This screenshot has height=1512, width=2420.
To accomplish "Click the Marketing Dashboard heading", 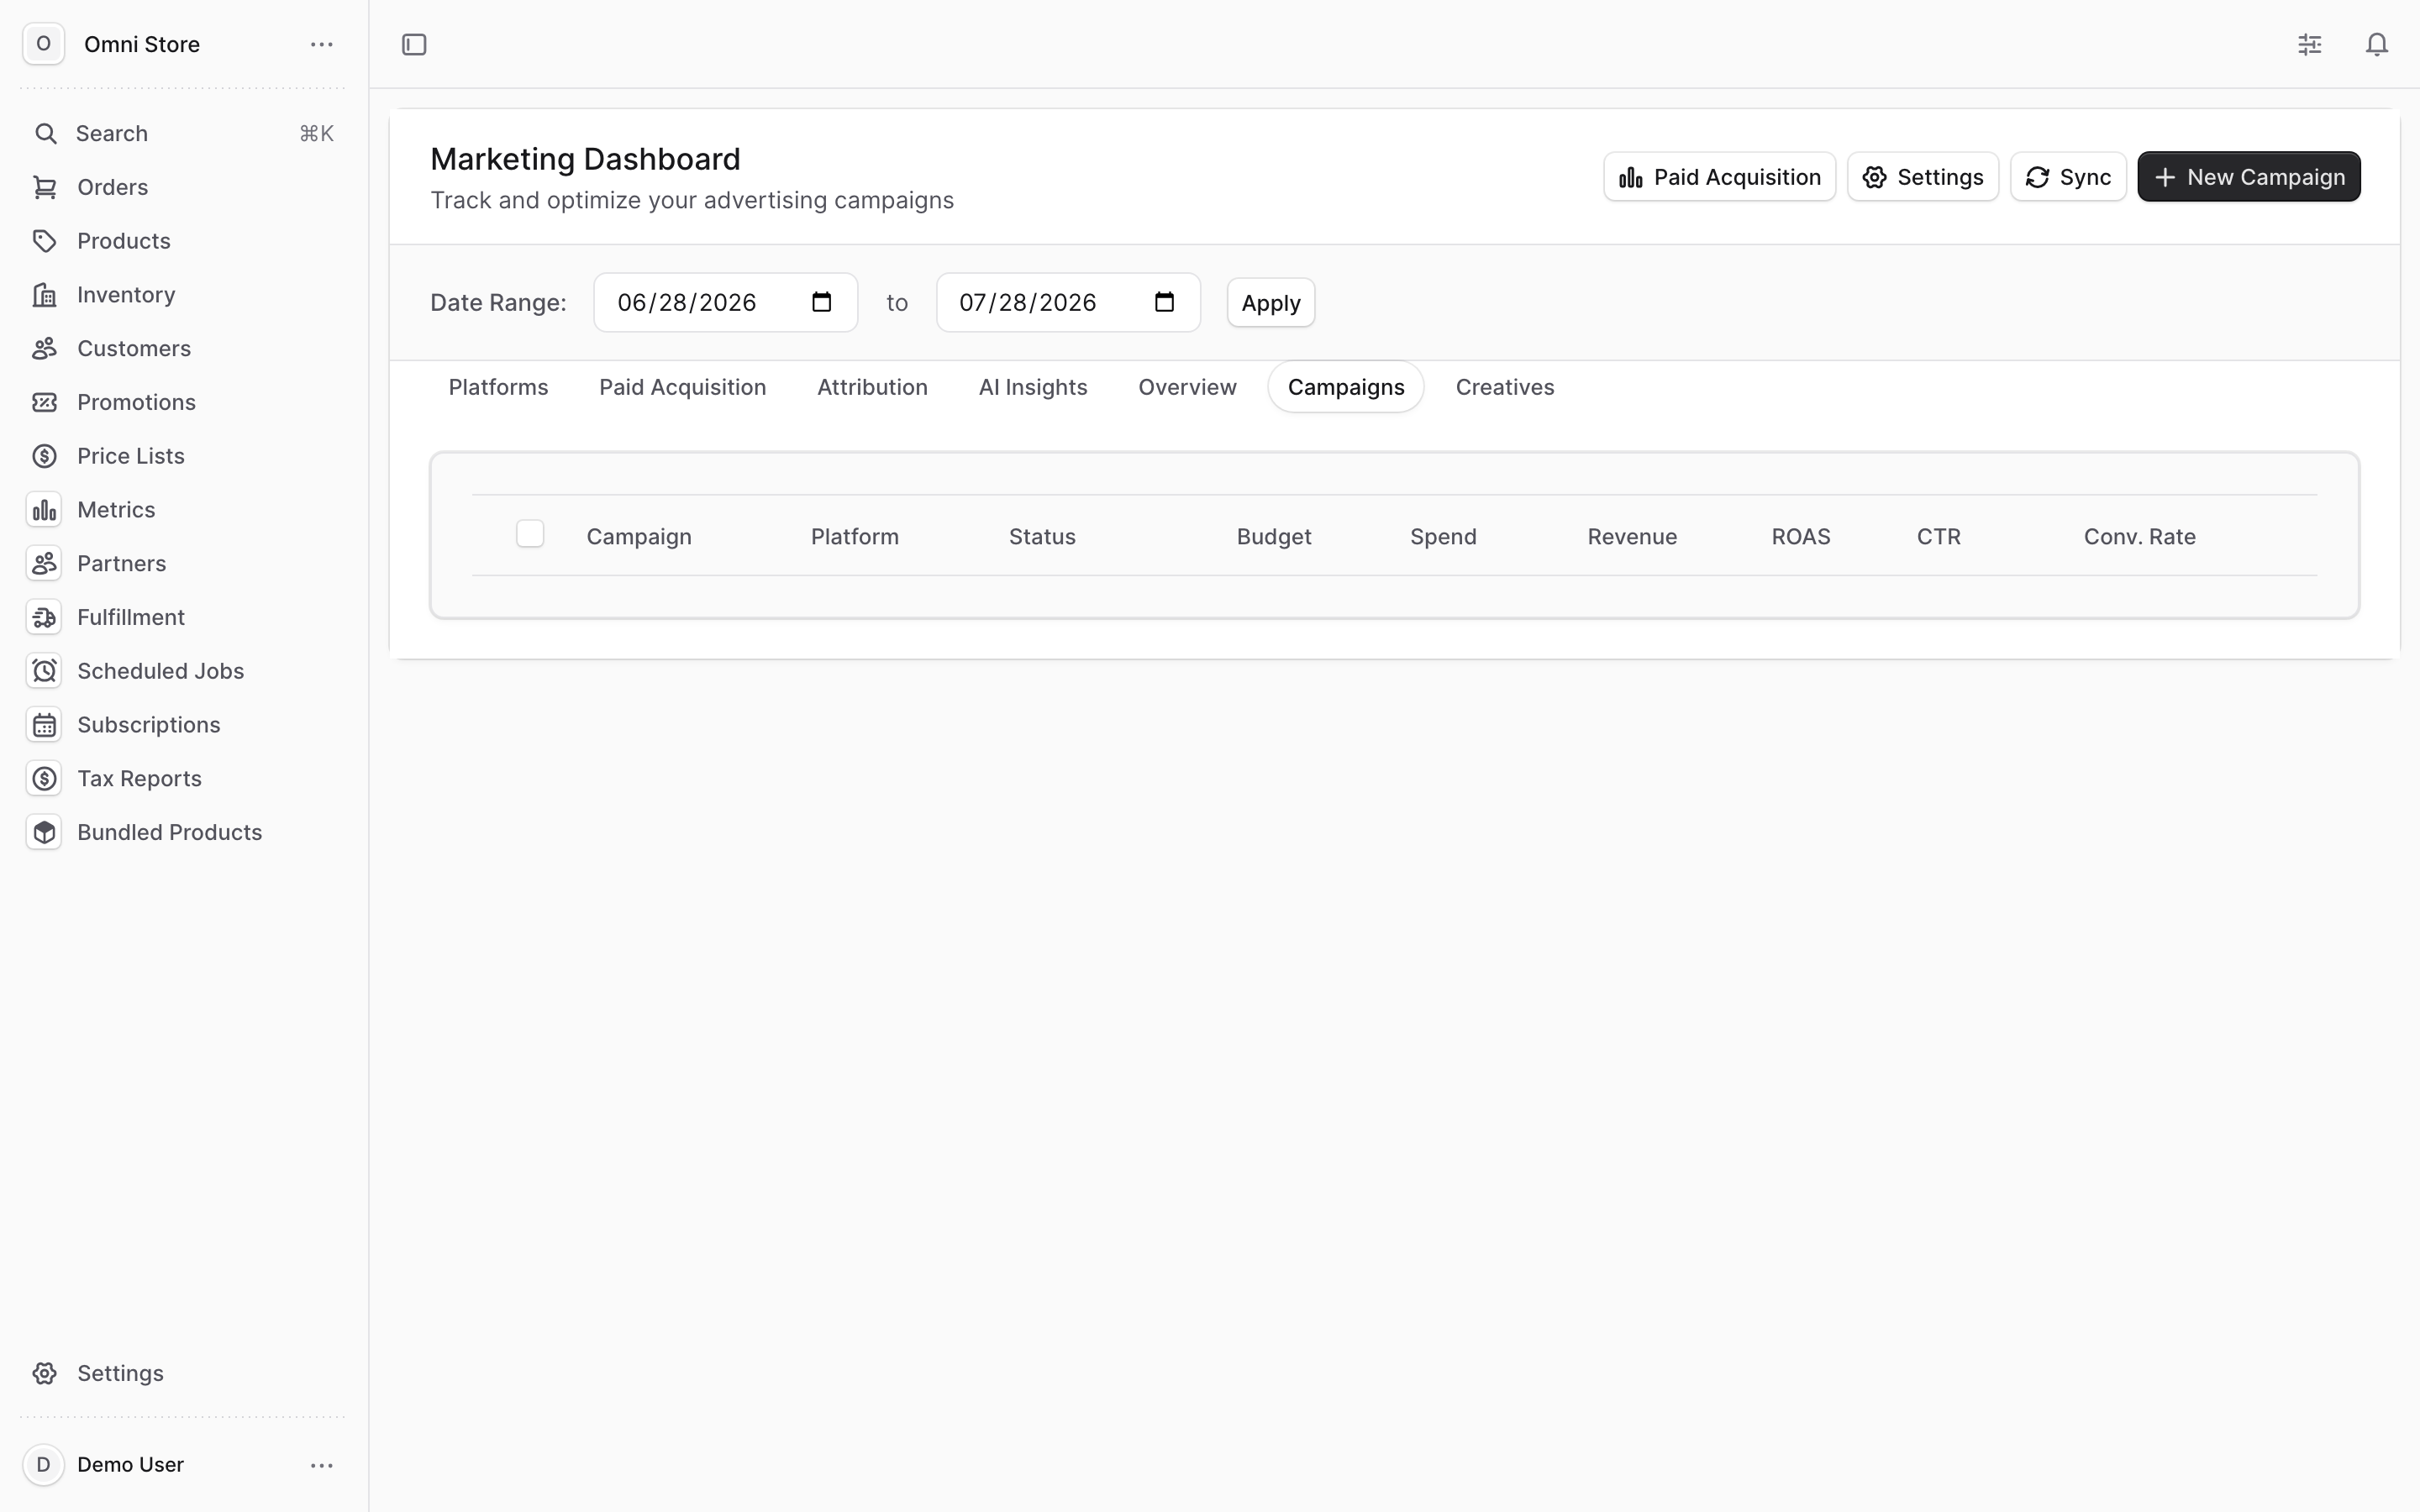I will point(585,159).
